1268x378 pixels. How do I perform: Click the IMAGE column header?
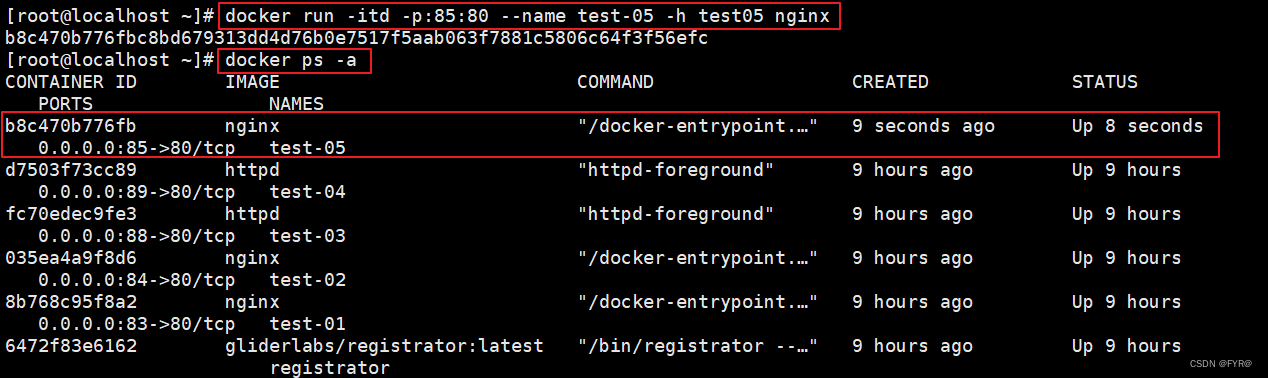coord(252,82)
